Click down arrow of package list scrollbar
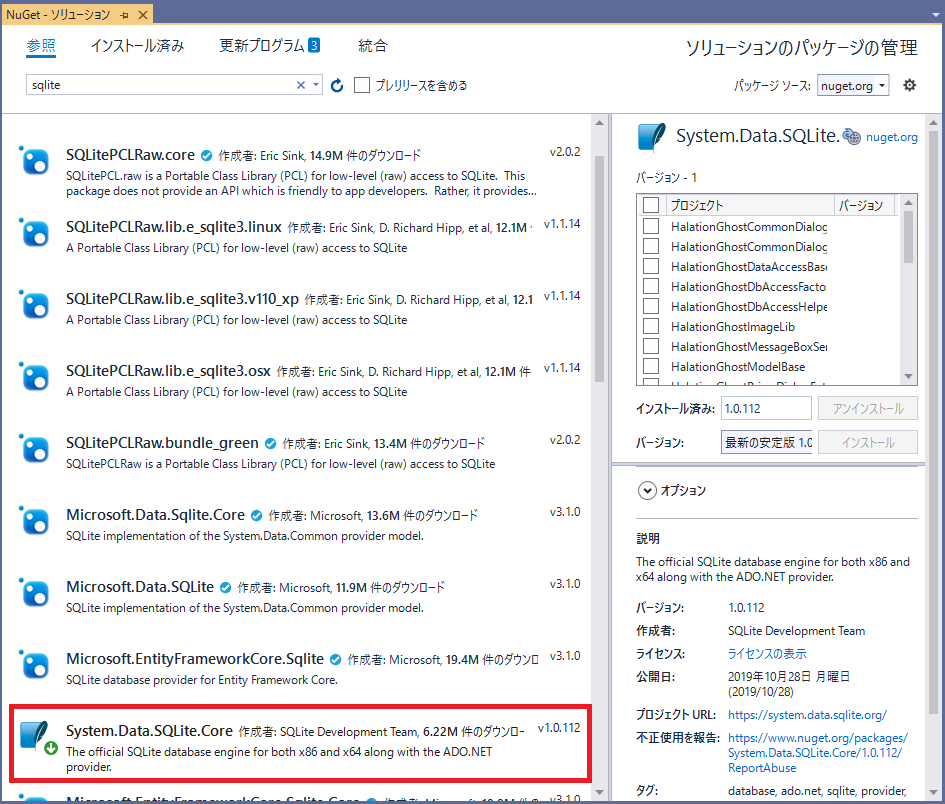 pyautogui.click(x=599, y=793)
